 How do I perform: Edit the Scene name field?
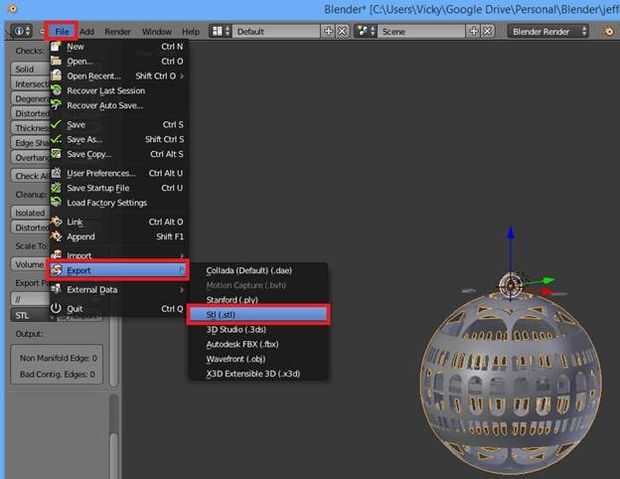422,31
